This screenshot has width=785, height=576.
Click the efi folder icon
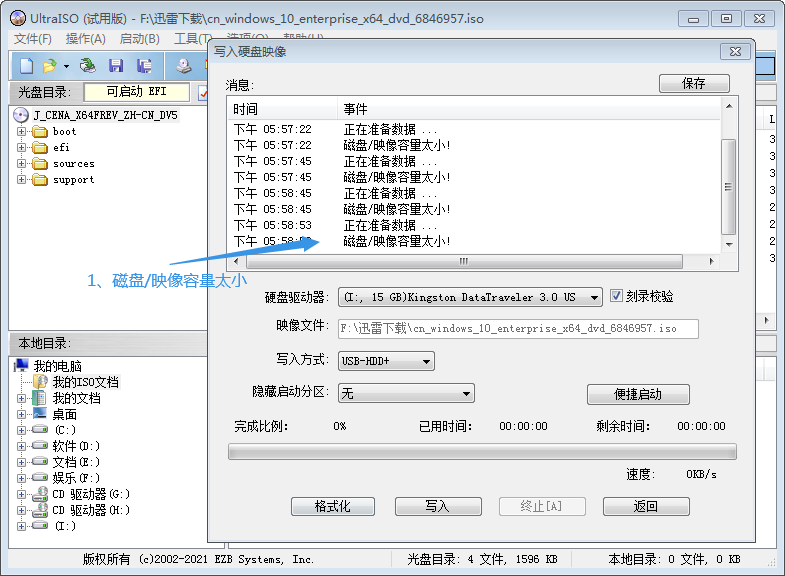point(40,148)
